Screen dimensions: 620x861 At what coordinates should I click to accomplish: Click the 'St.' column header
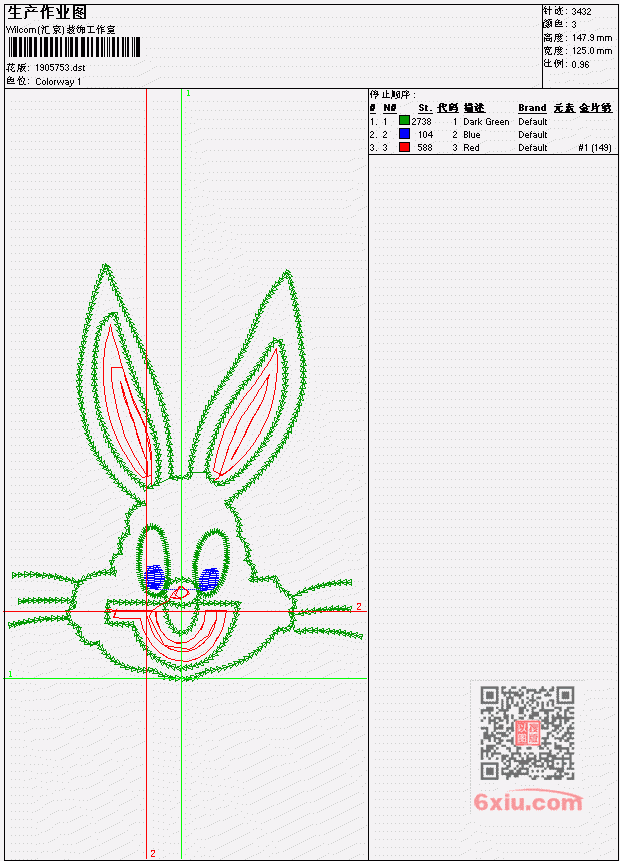pos(425,108)
